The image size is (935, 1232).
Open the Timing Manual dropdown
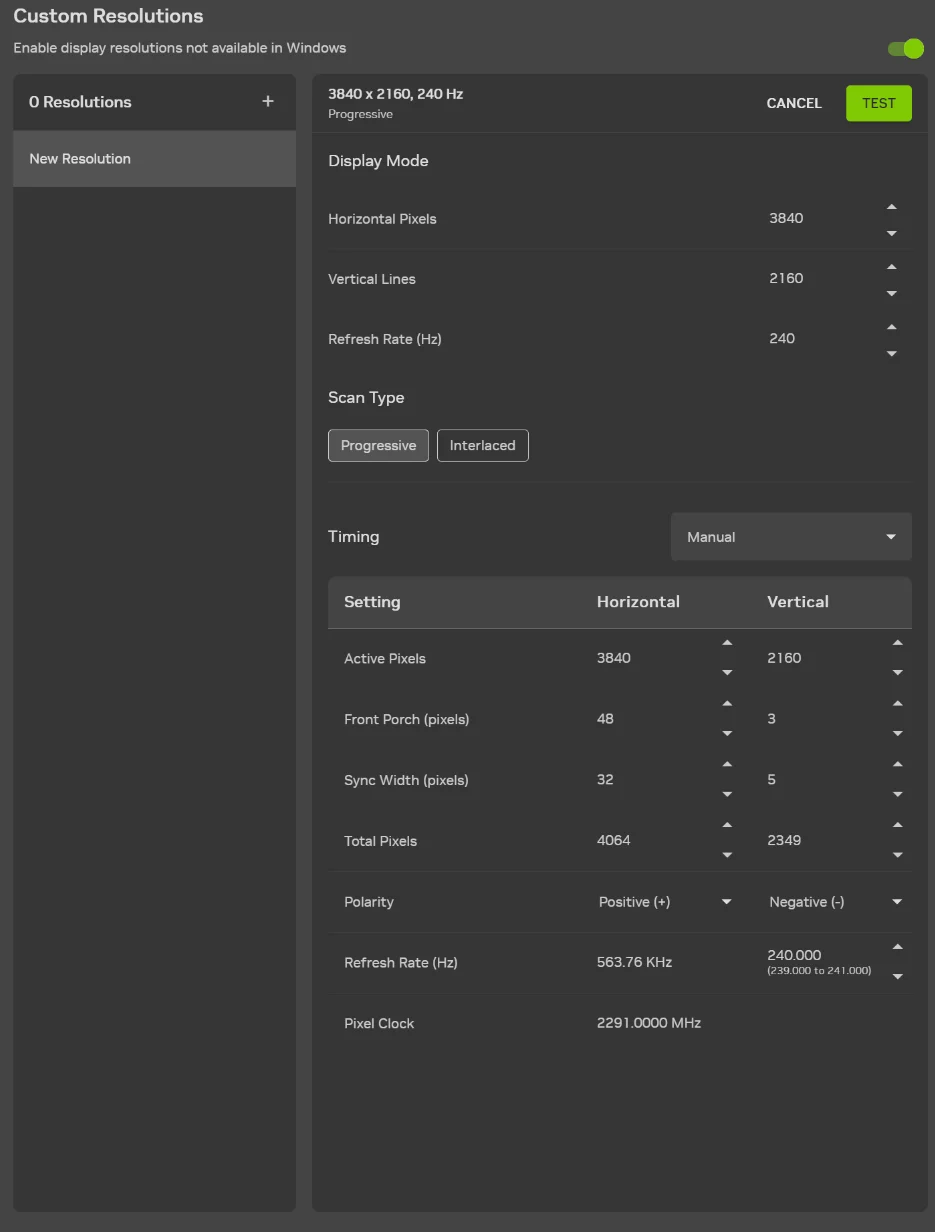(x=791, y=537)
